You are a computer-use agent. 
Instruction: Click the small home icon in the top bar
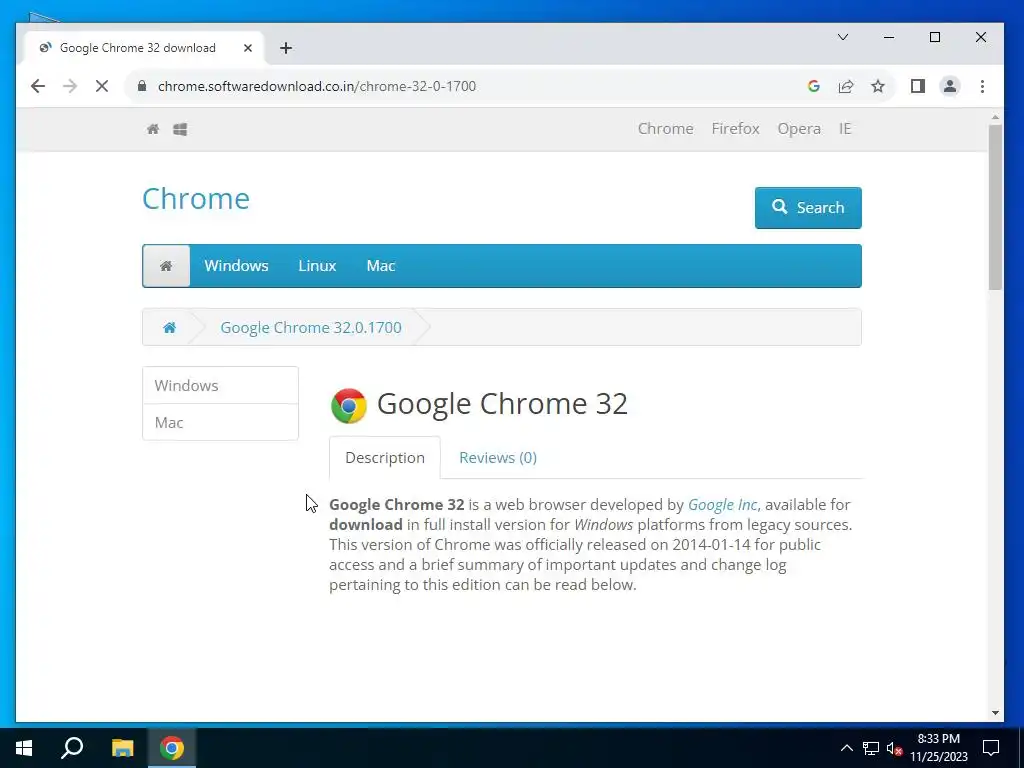153,129
